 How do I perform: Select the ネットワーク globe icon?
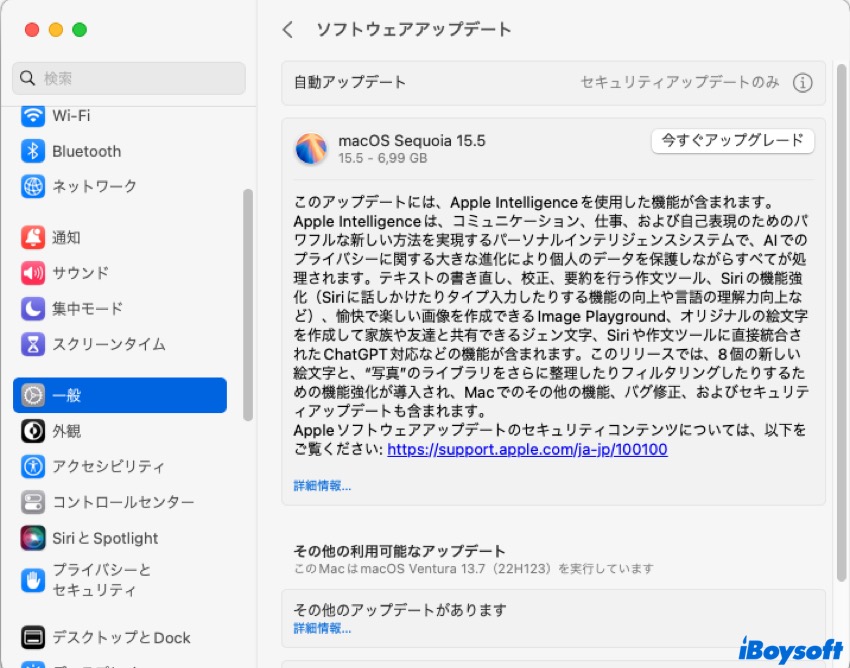(x=33, y=186)
